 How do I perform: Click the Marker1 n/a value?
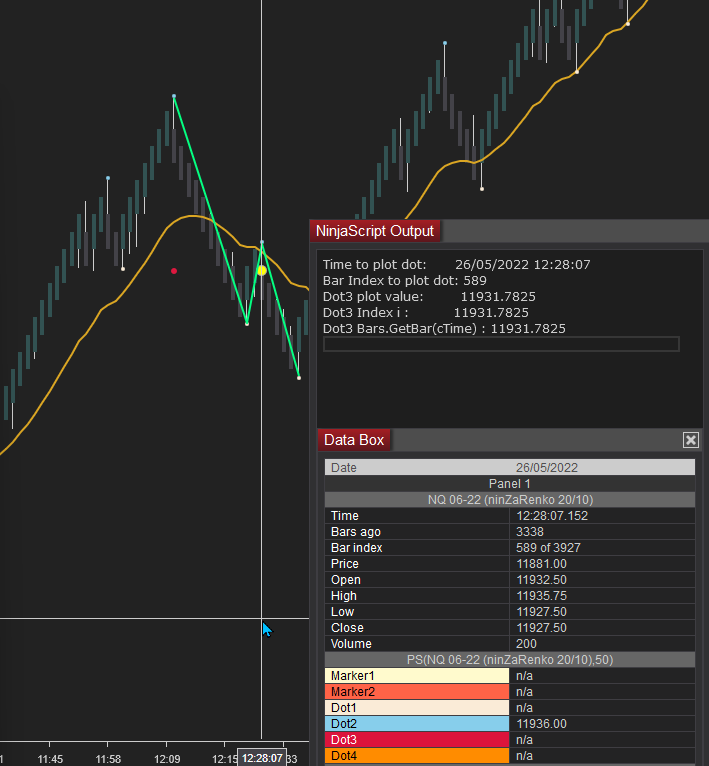pos(524,676)
